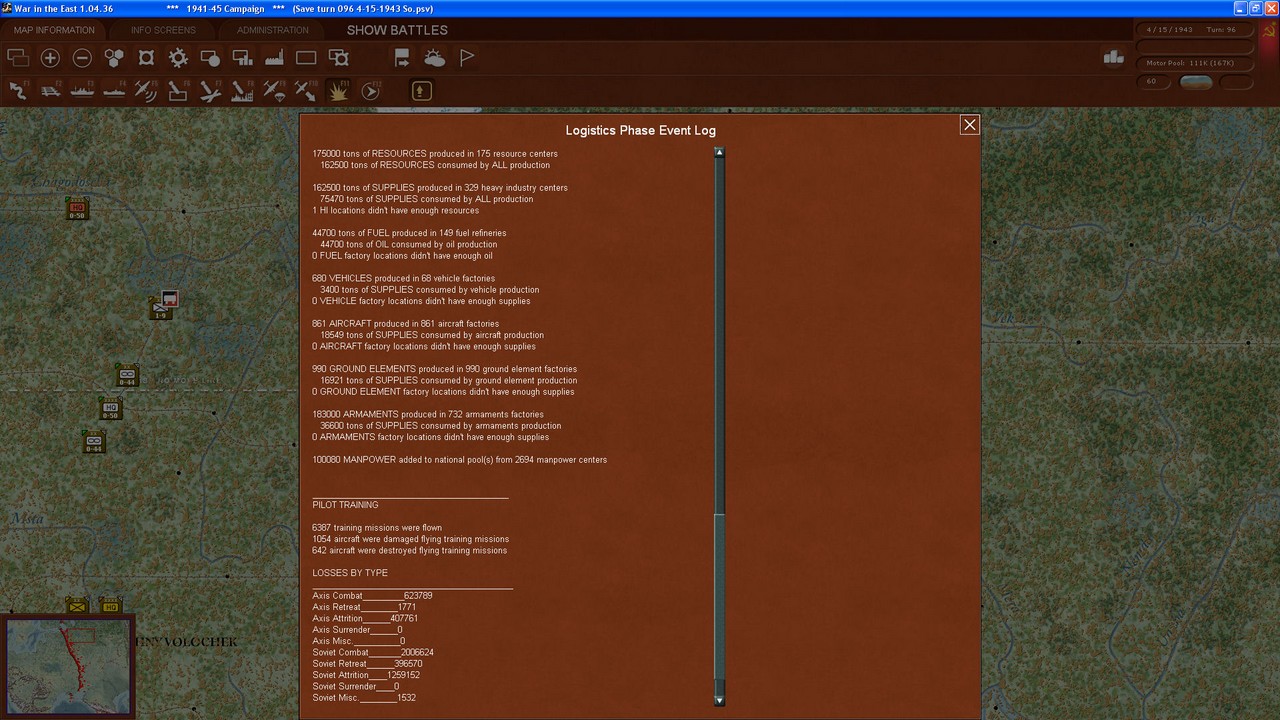Click the gear-shaped toolbar icon

point(178,58)
